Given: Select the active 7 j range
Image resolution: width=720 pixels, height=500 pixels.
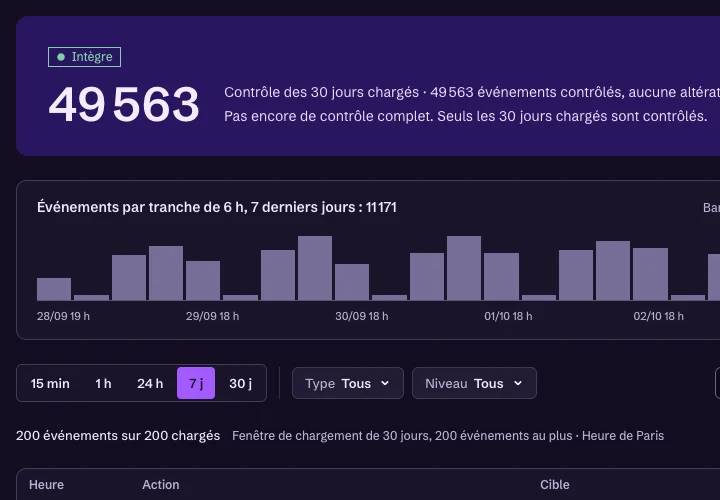Looking at the screenshot, I should click(x=196, y=383).
